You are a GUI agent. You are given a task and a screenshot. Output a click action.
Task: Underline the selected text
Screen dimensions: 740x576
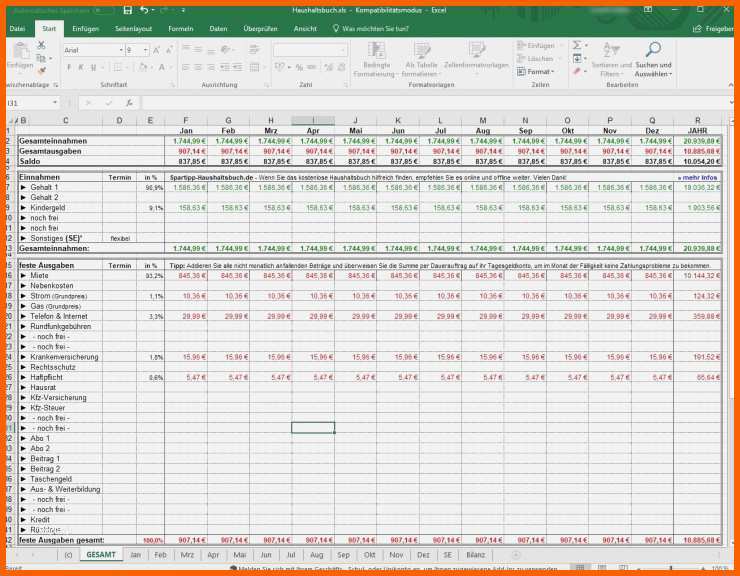(93, 68)
